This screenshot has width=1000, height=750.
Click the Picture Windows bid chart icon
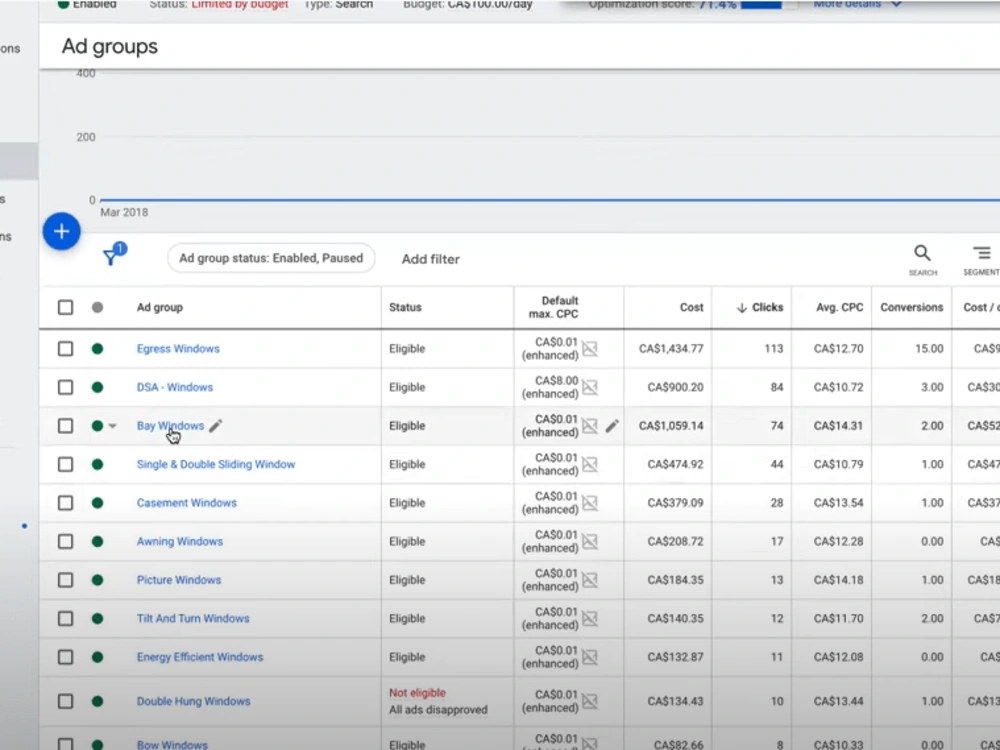pyautogui.click(x=590, y=580)
